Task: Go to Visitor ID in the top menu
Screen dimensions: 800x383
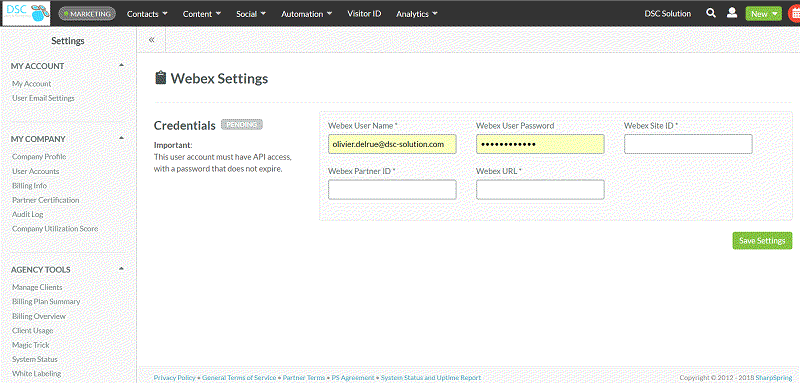Action: [x=364, y=14]
